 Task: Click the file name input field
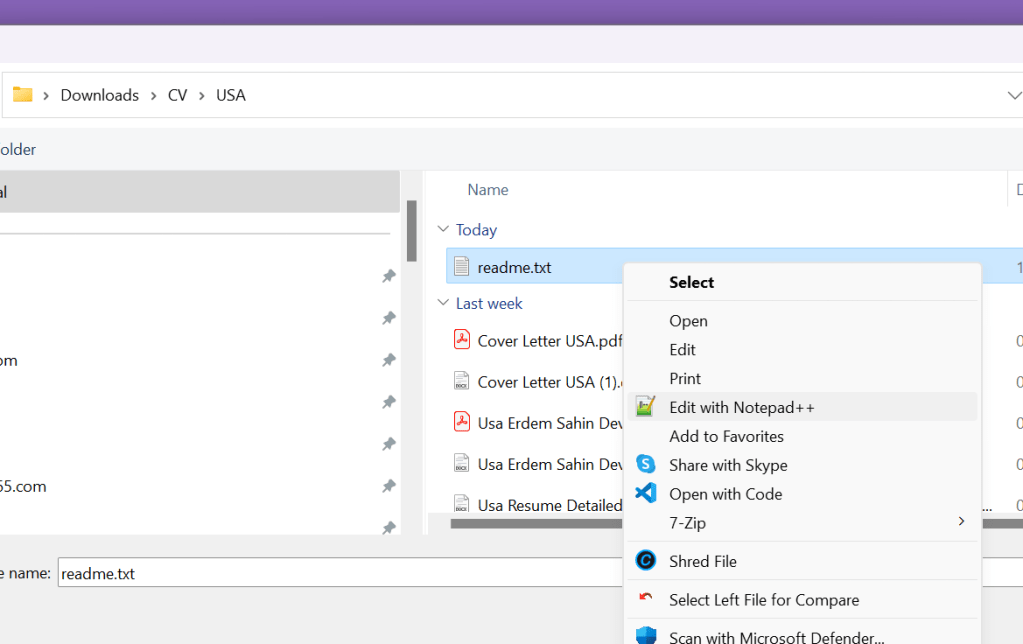click(340, 572)
